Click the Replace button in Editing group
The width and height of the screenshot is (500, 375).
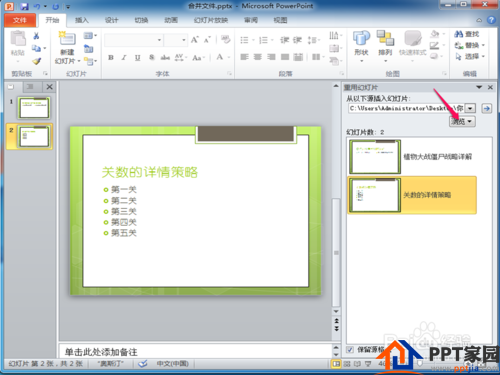[x=469, y=45]
